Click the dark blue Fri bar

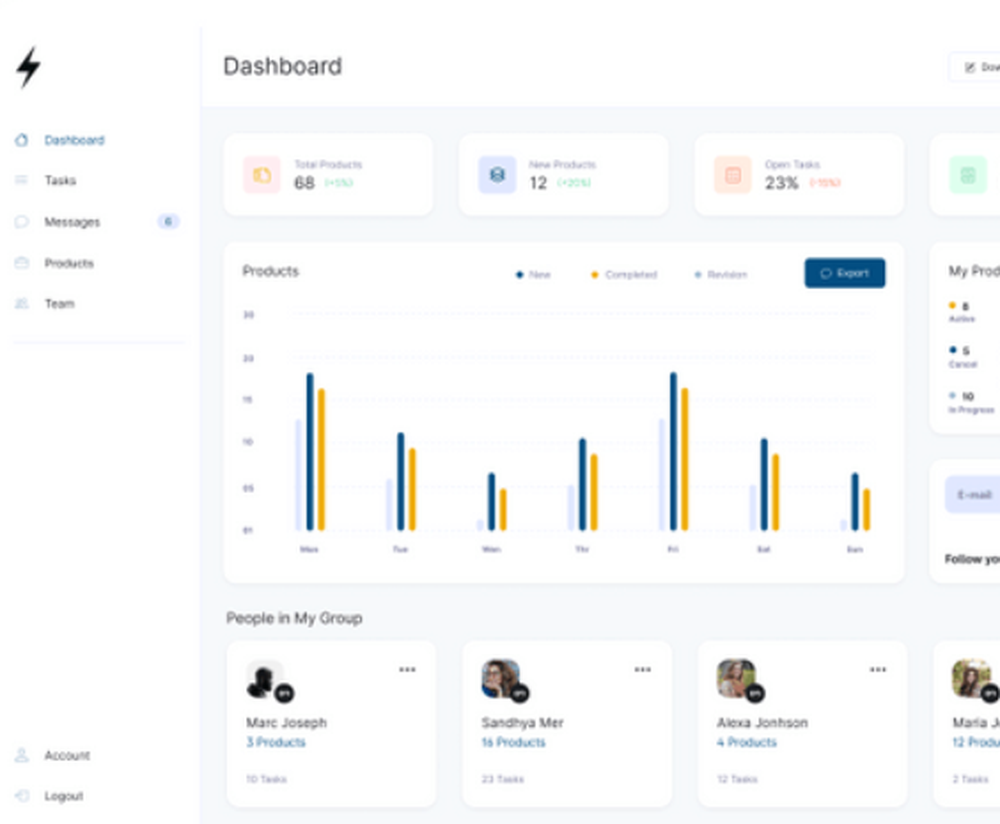[x=673, y=452]
